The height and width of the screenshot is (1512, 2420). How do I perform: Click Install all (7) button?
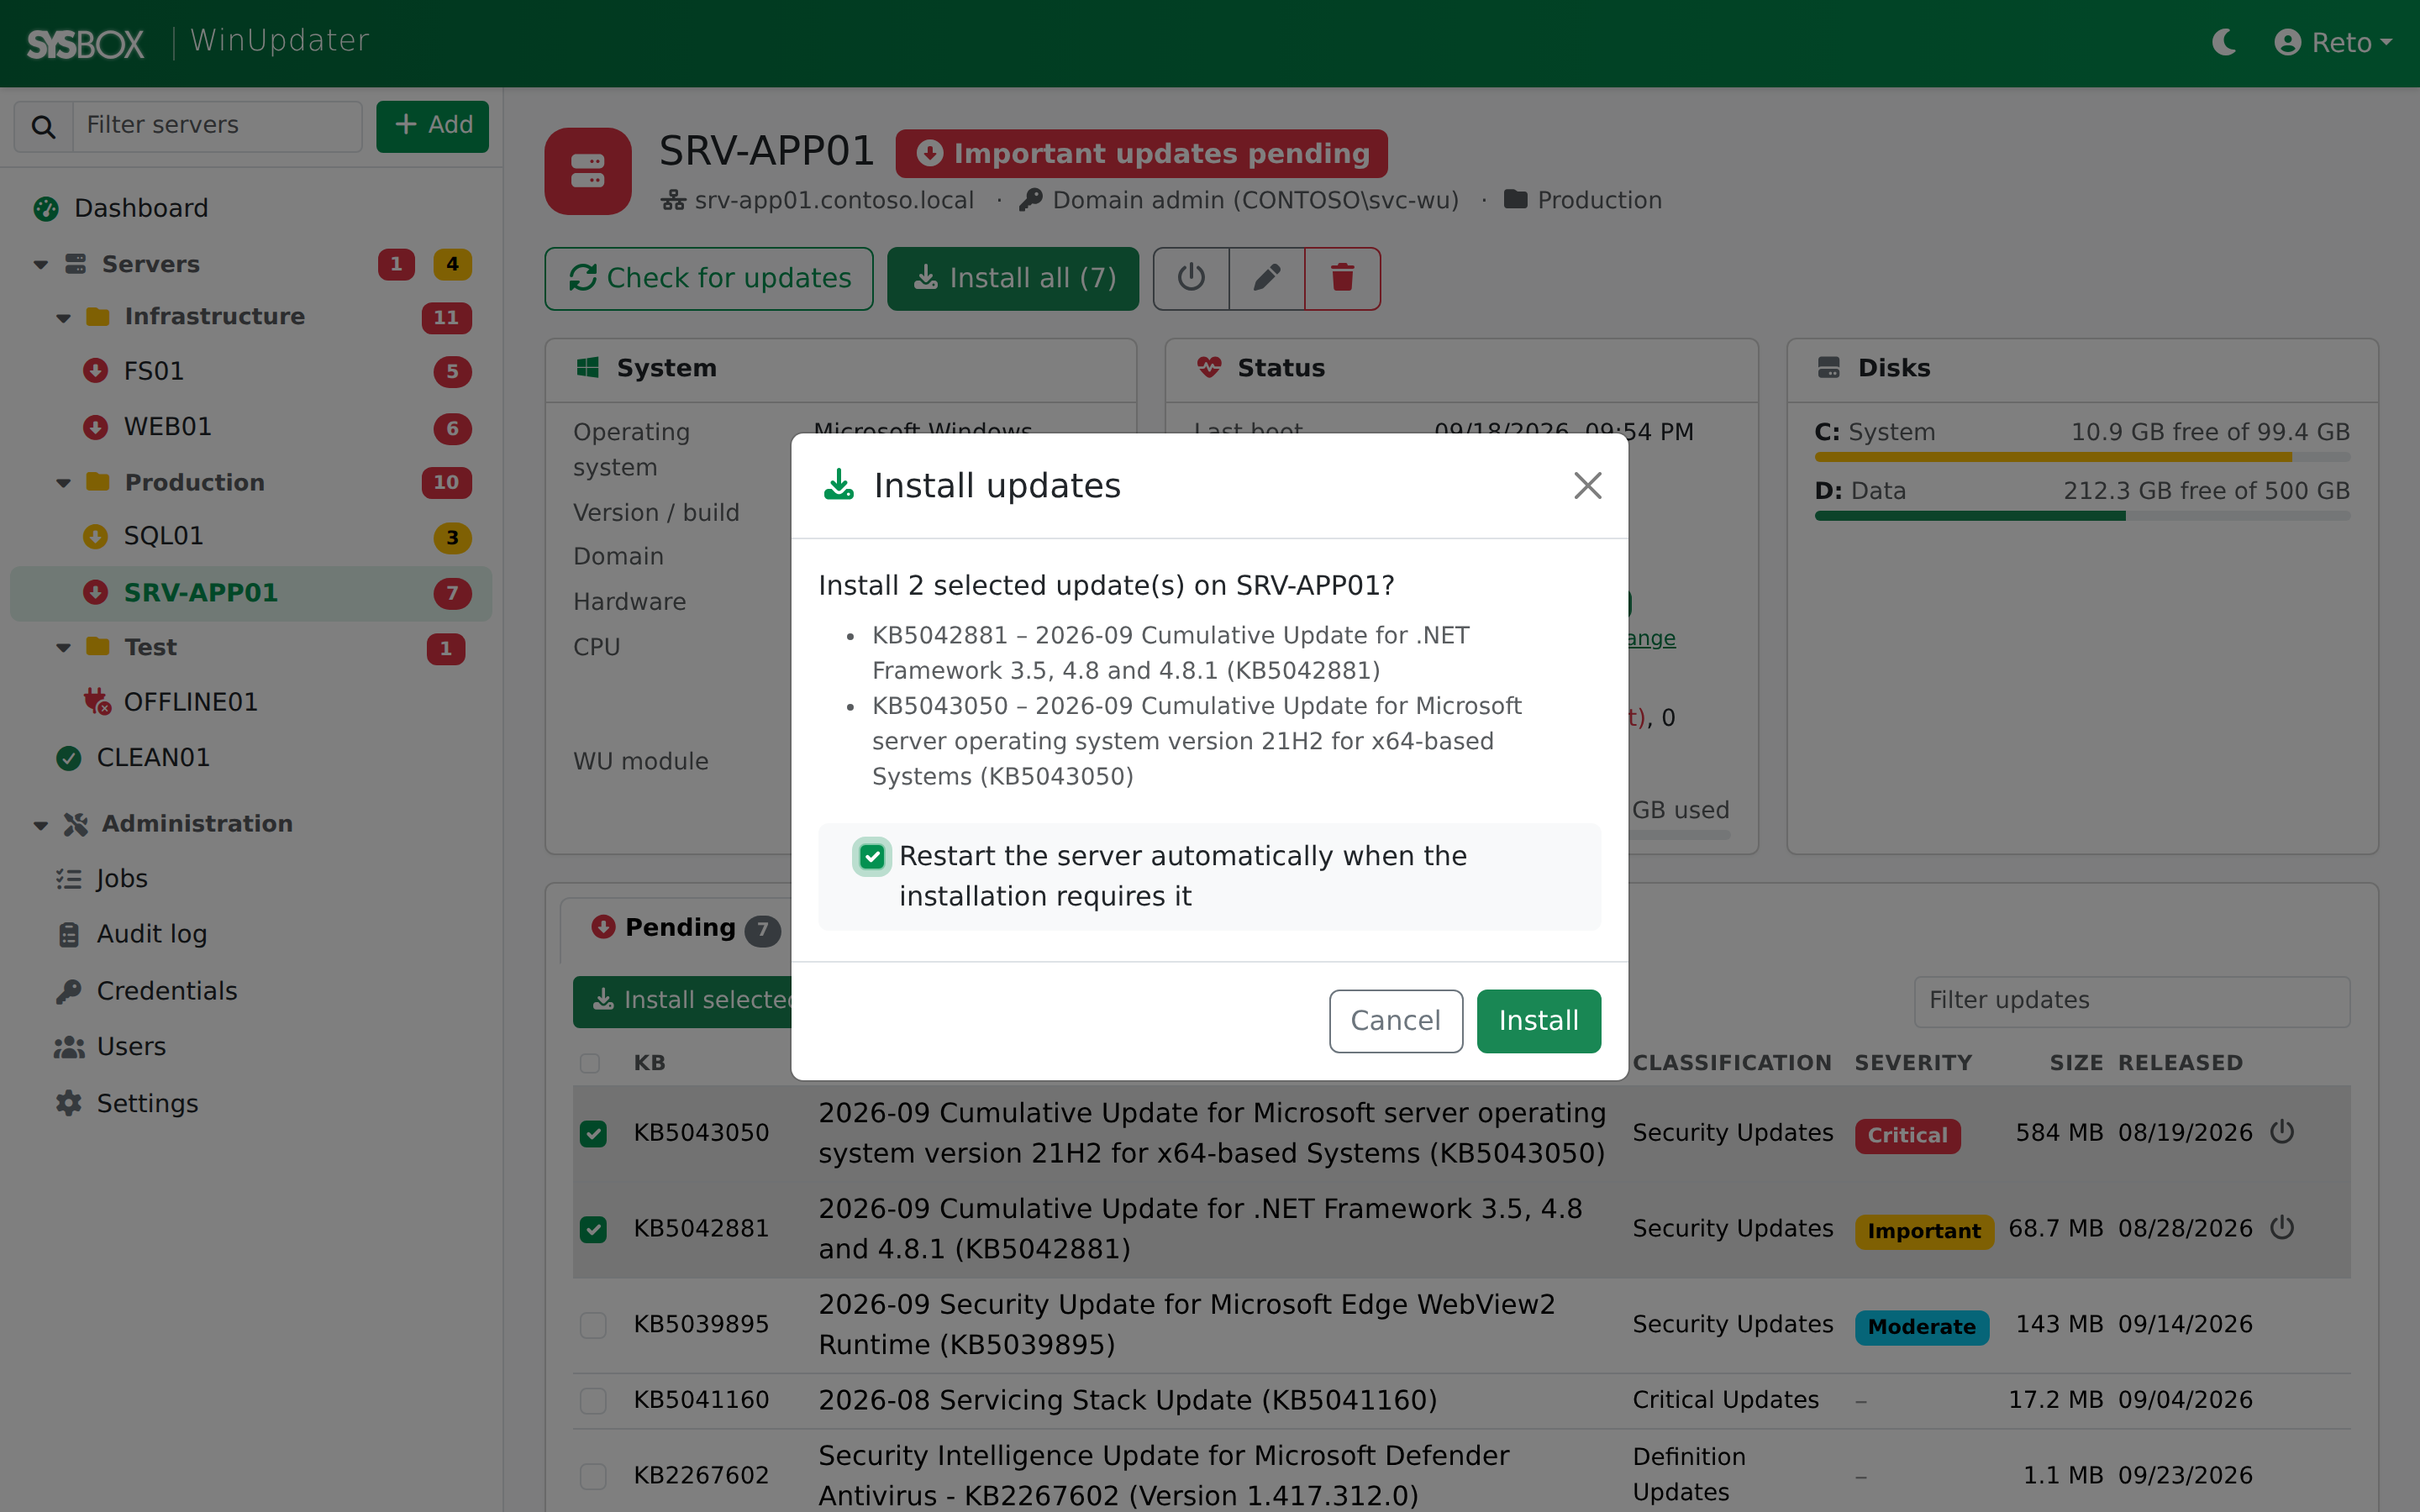pos(1013,278)
